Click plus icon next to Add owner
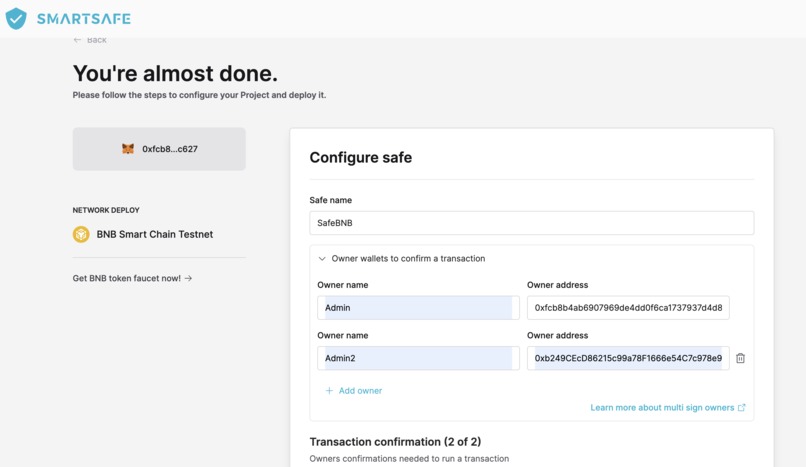 pyautogui.click(x=329, y=390)
